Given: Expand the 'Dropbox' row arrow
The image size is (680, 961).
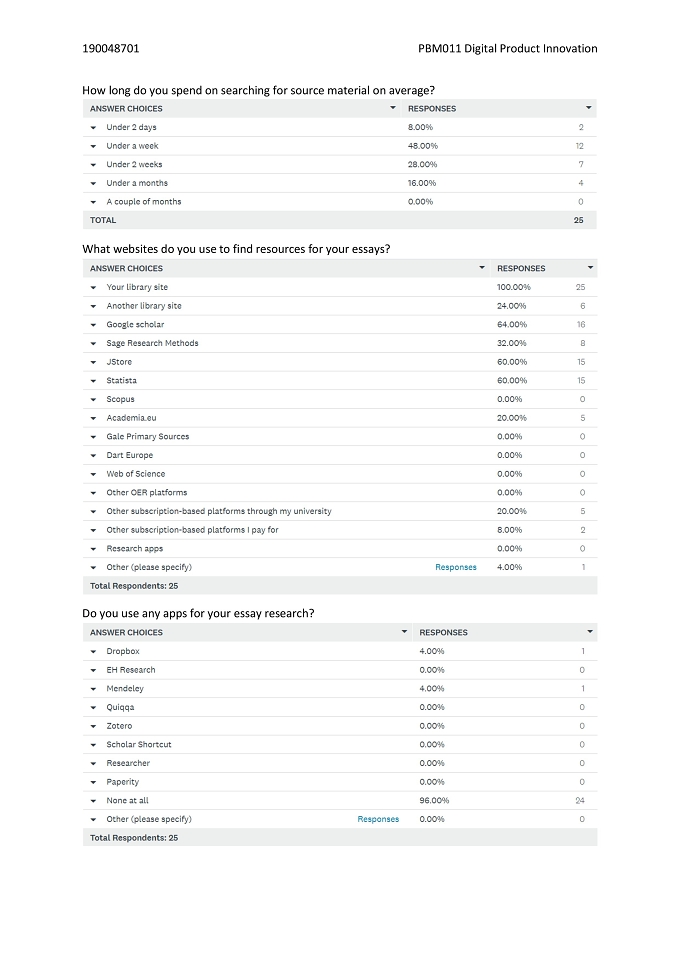Looking at the screenshot, I should [x=93, y=651].
